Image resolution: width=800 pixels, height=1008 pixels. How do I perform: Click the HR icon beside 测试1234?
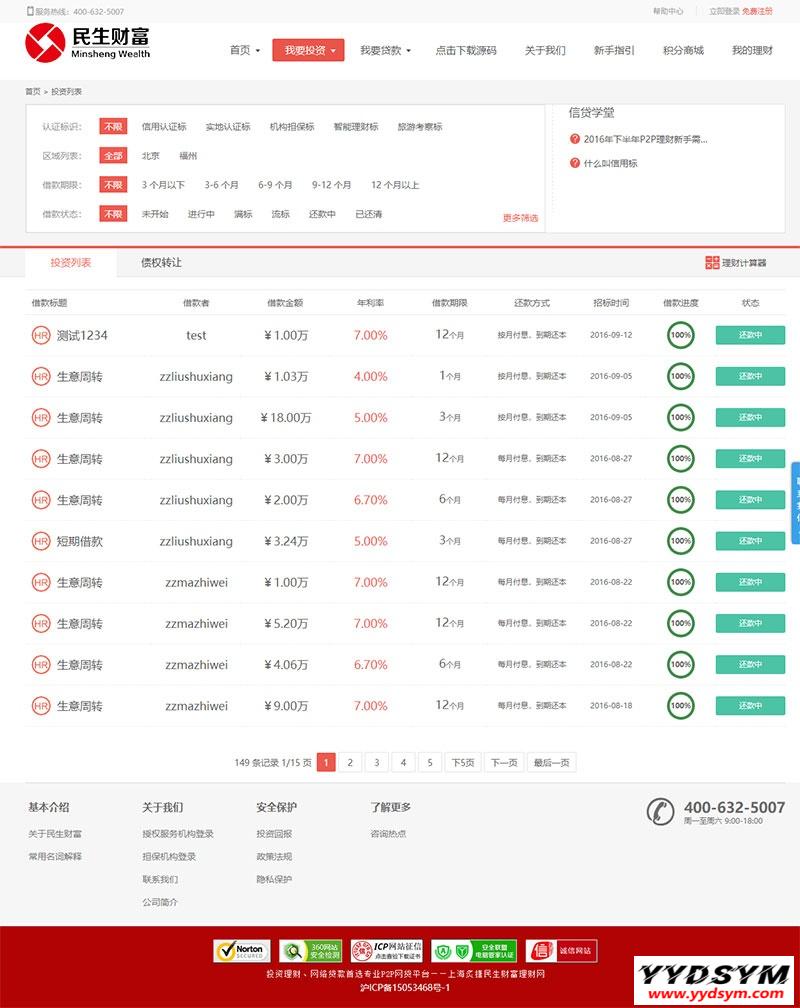click(x=41, y=335)
